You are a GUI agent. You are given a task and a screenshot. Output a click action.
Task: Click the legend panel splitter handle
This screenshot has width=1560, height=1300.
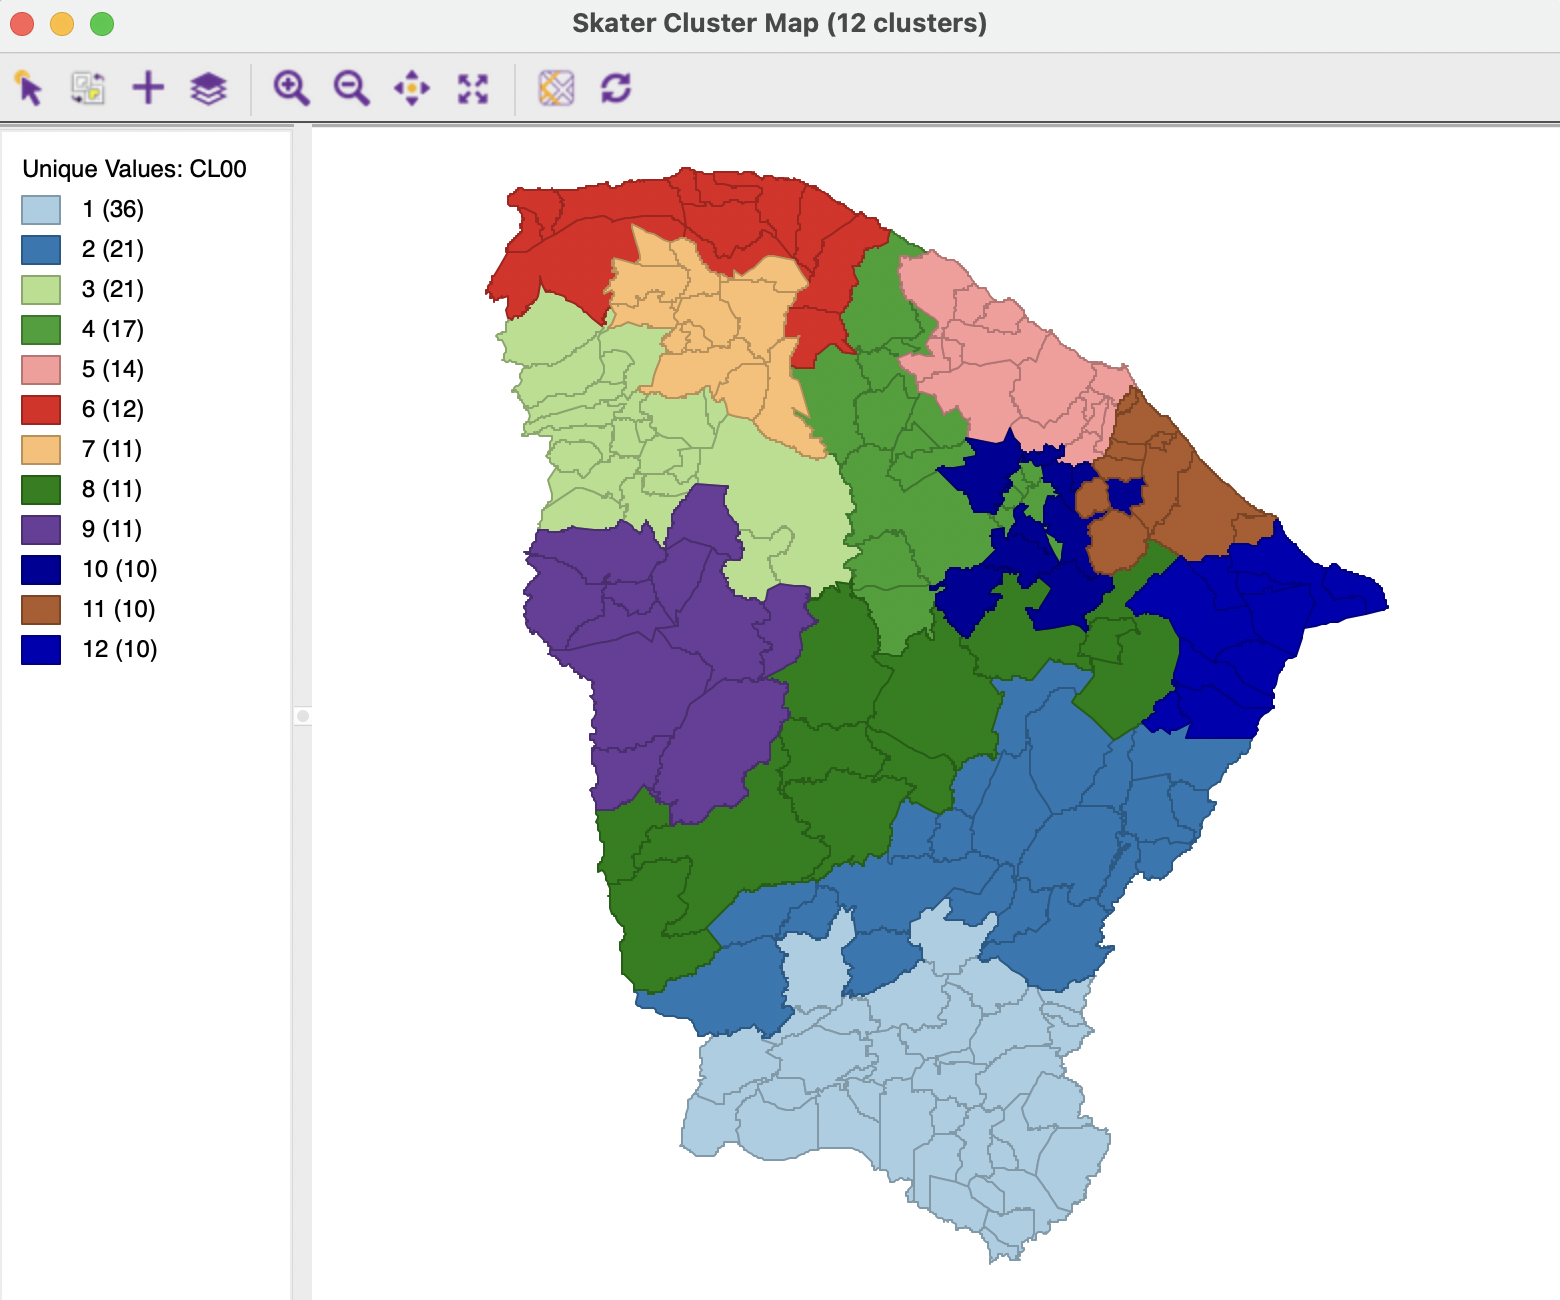[x=303, y=716]
